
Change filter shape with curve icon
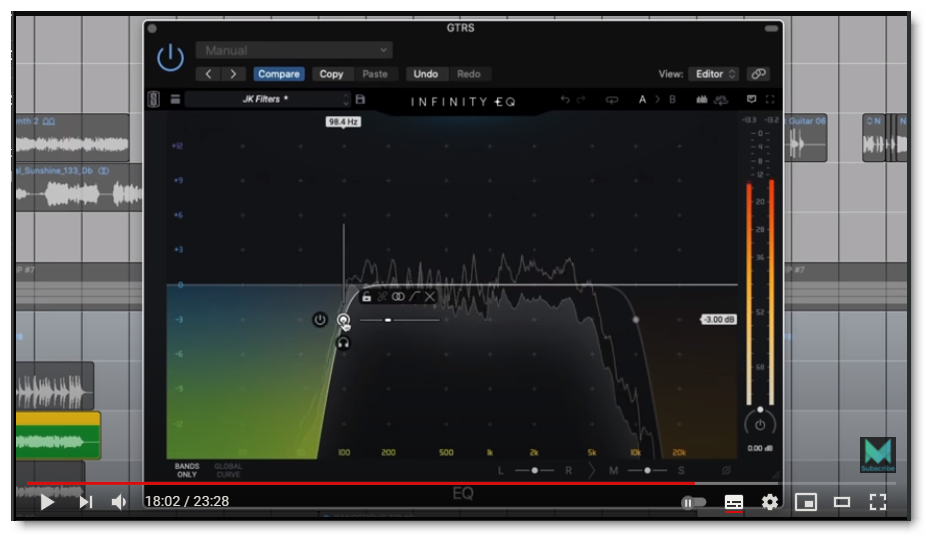[415, 297]
